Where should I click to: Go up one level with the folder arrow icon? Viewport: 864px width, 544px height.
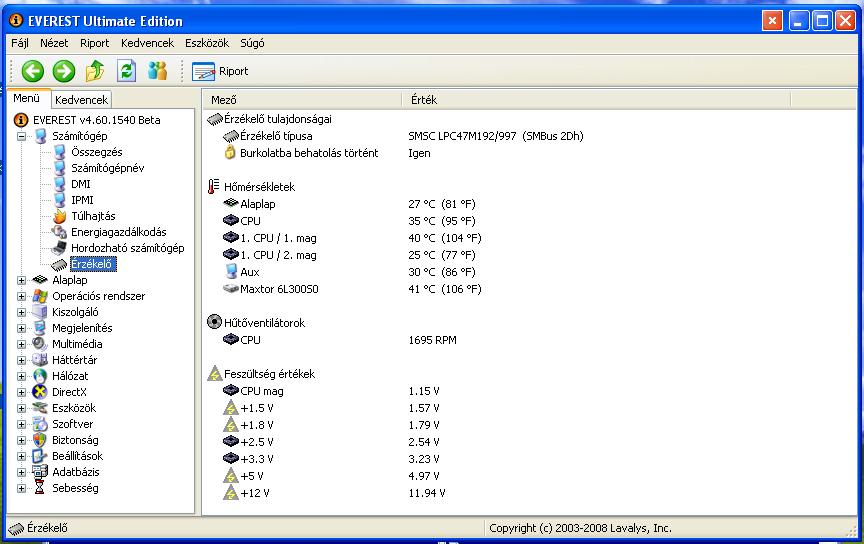tap(95, 71)
